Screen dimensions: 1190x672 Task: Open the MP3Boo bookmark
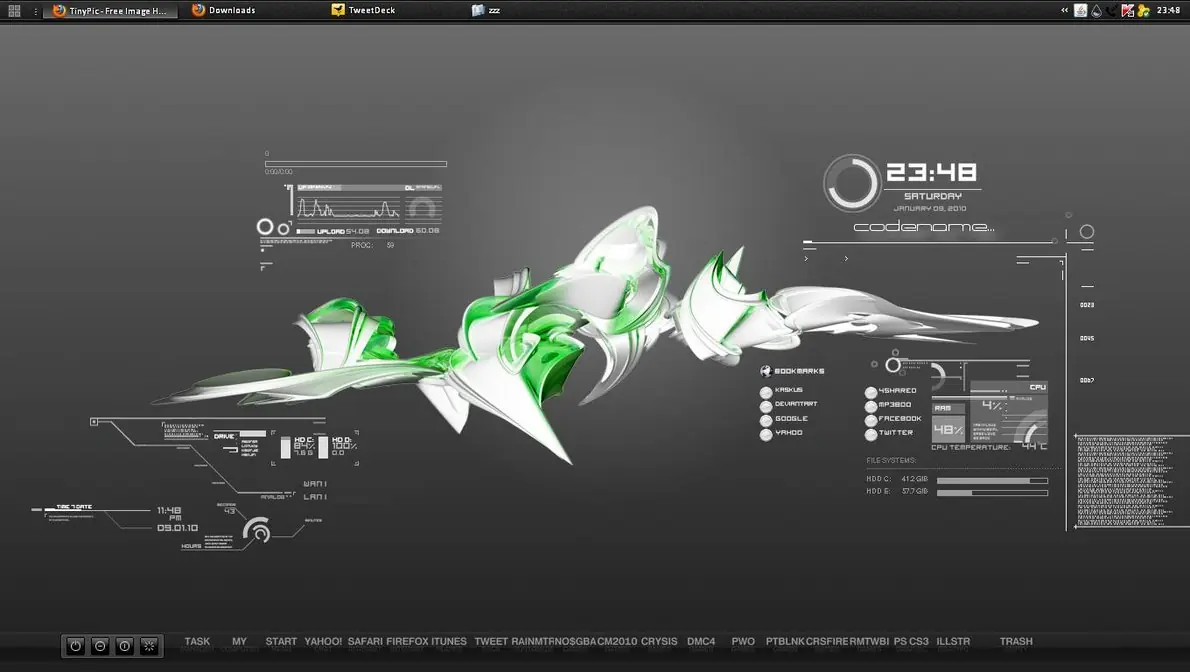pos(895,405)
